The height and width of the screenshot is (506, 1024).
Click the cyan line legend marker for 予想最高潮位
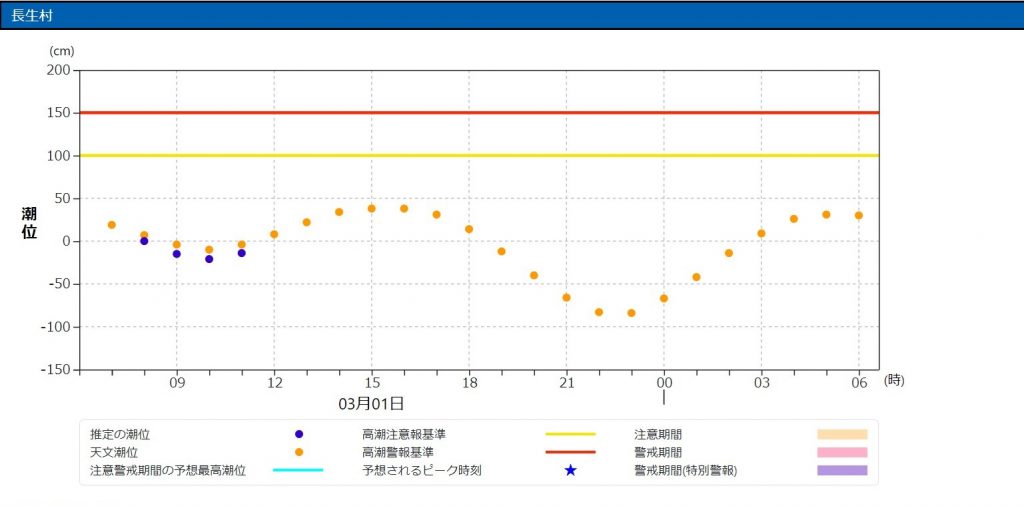[298, 470]
